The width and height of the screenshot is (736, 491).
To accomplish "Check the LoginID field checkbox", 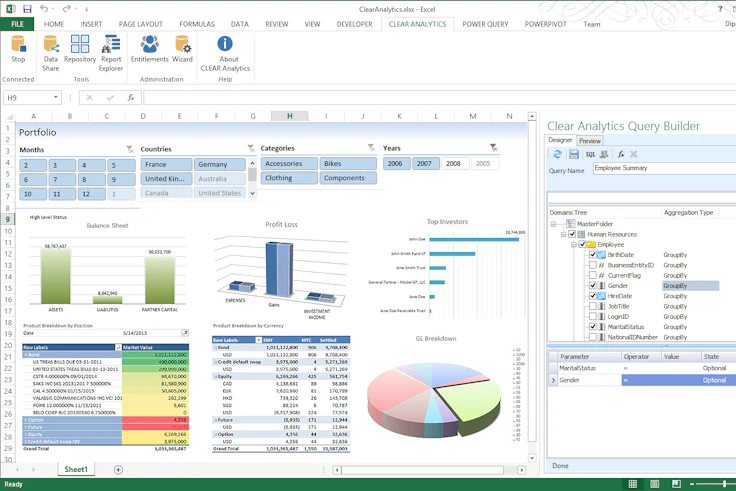I will tap(593, 316).
